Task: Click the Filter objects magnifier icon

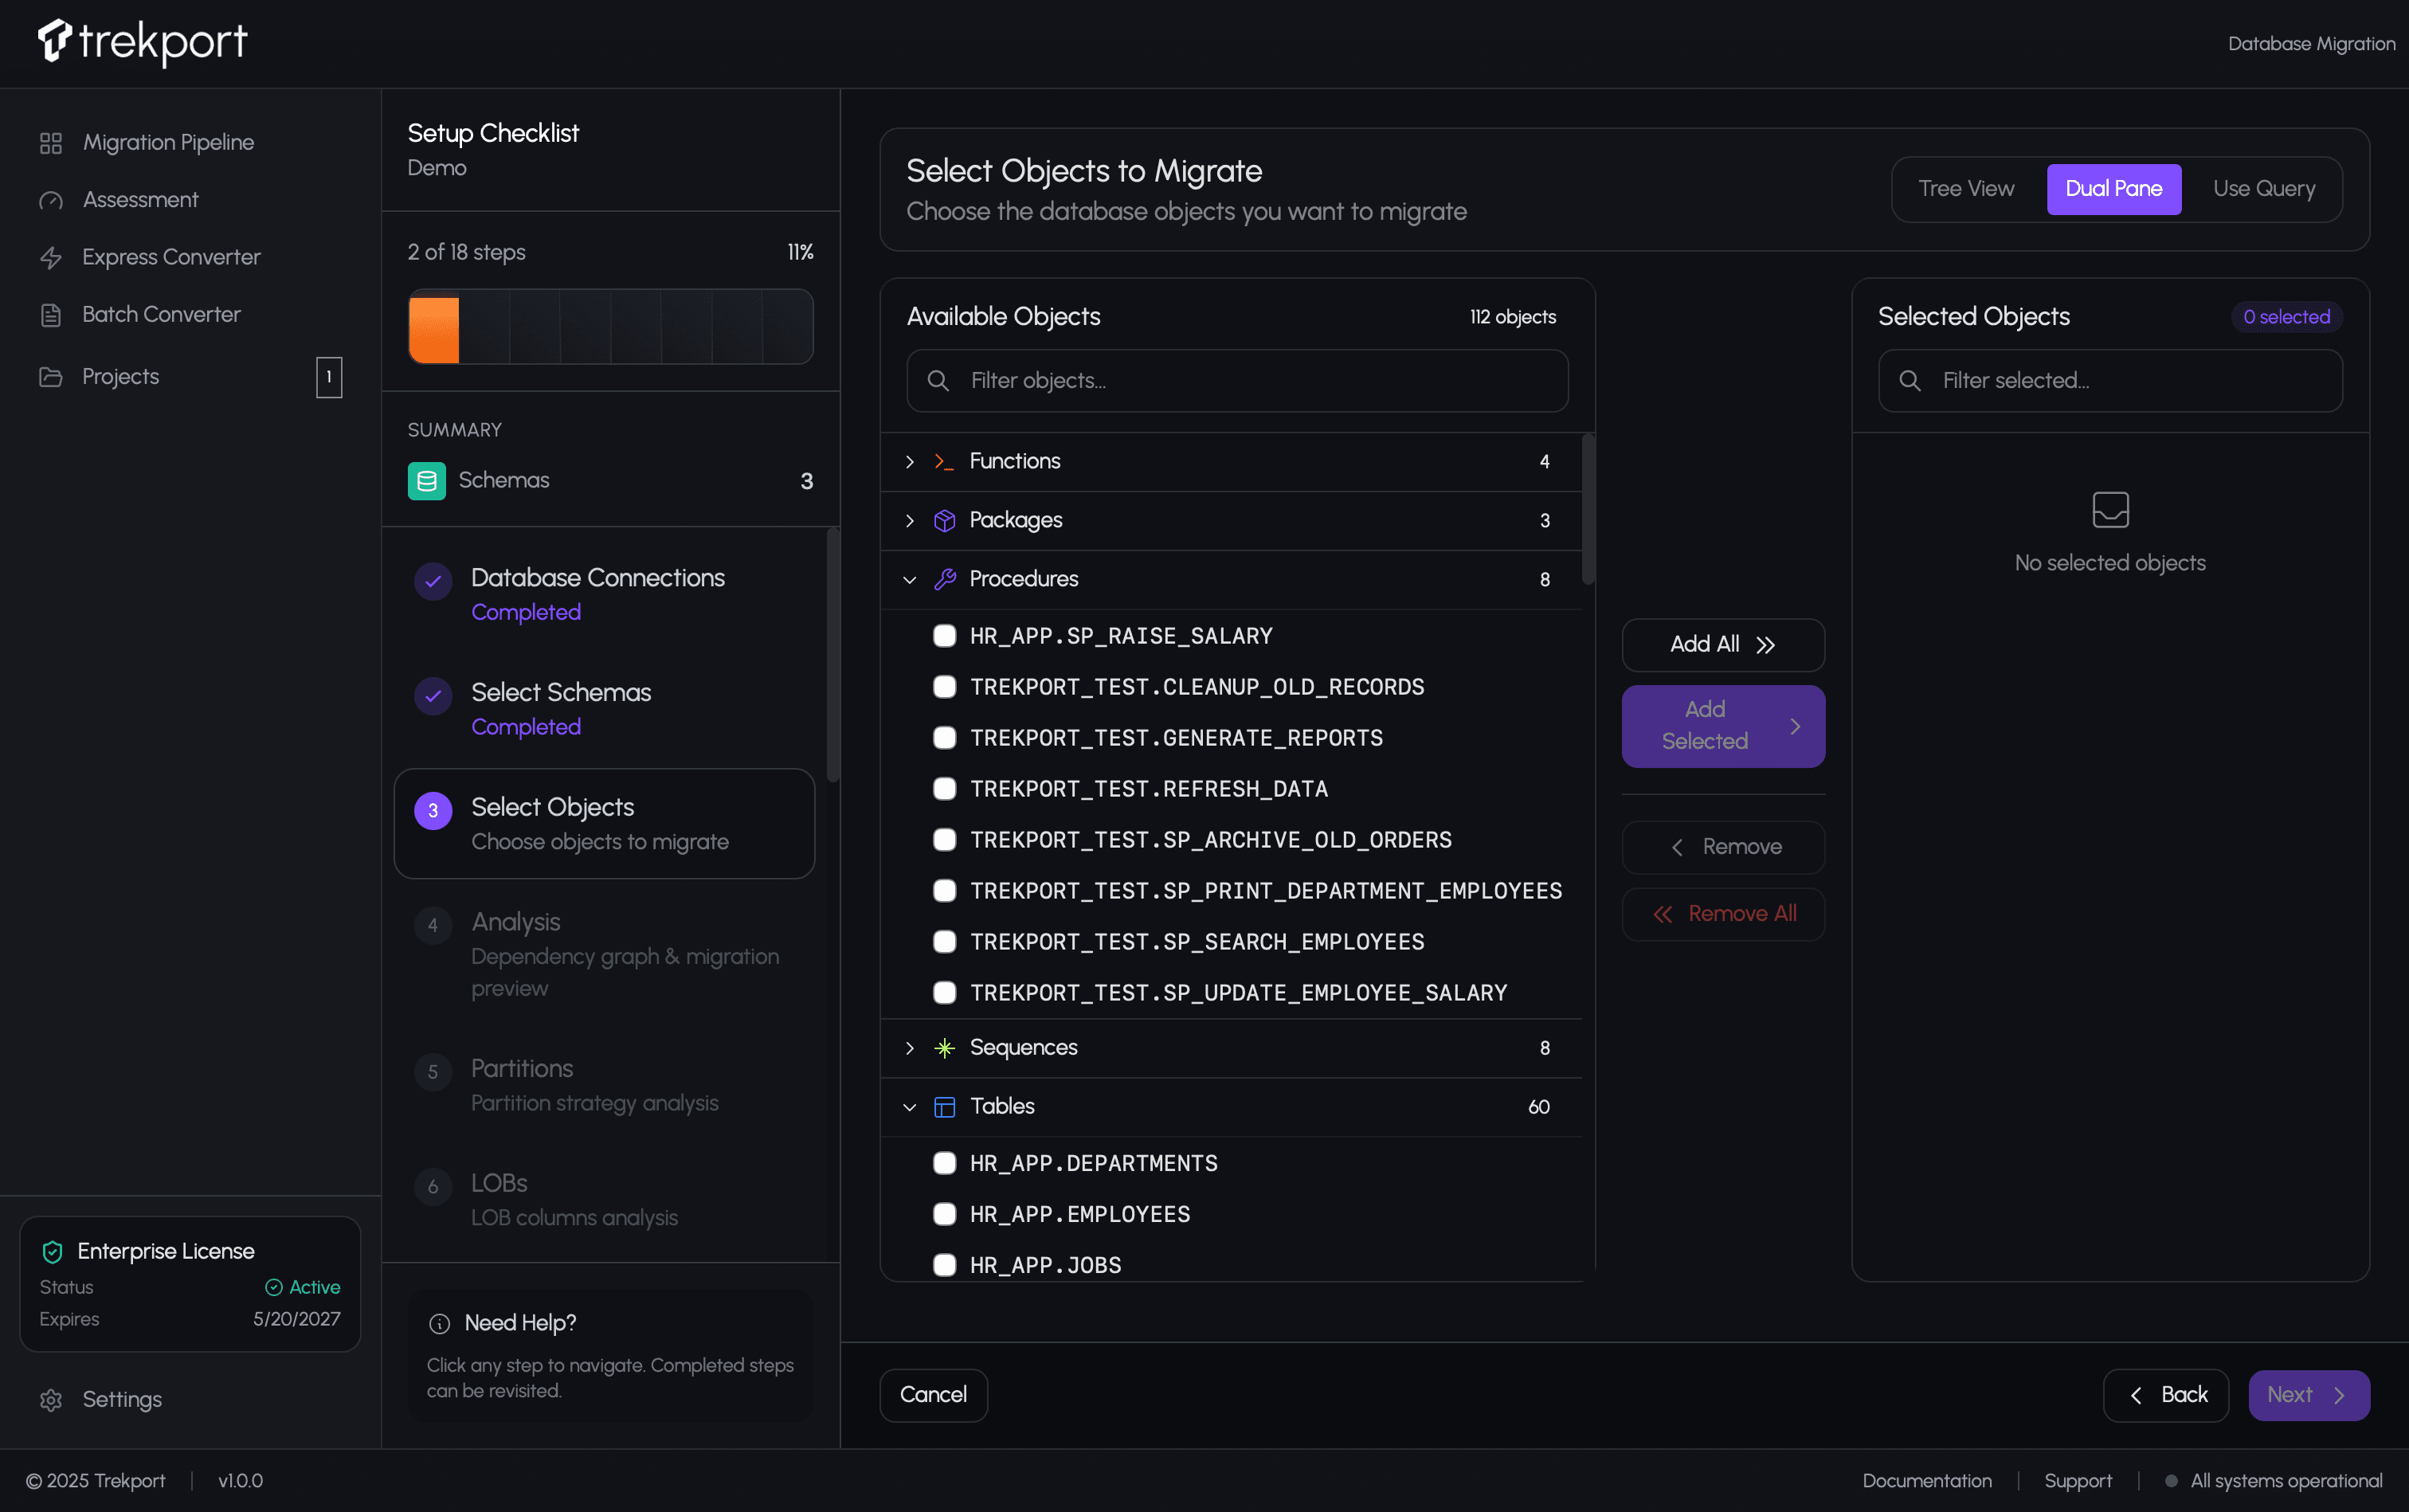Action: [x=938, y=381]
